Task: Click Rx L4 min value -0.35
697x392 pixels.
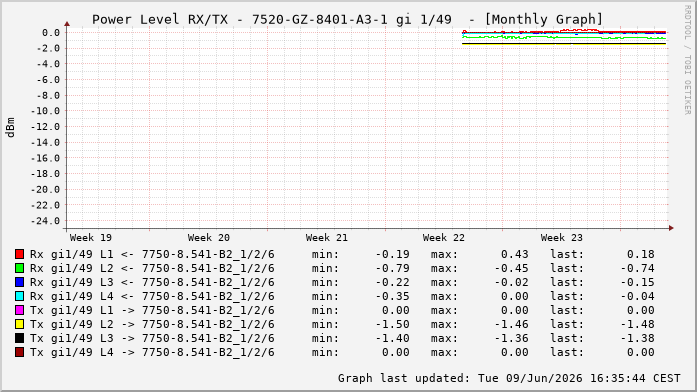Action: [x=393, y=296]
